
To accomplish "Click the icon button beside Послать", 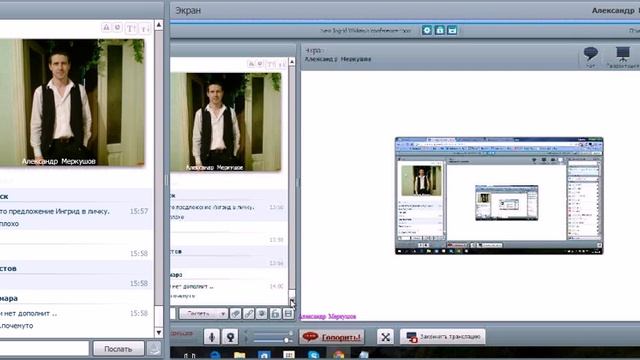I will (154, 349).
